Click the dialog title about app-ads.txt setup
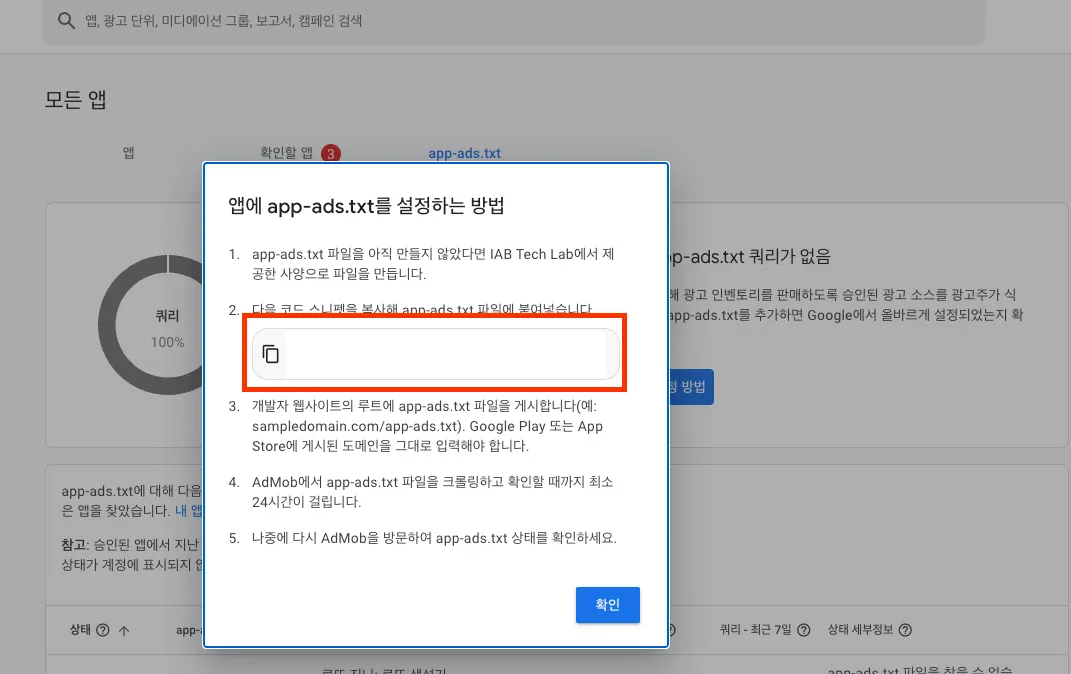 point(366,206)
